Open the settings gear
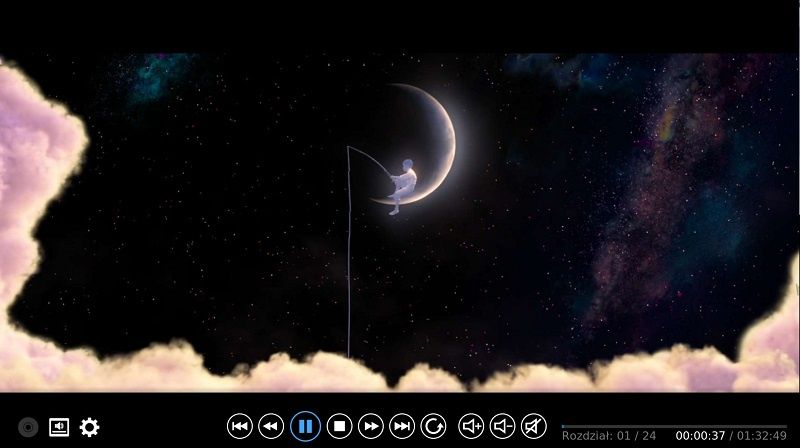Image resolution: width=800 pixels, height=448 pixels. point(89,427)
